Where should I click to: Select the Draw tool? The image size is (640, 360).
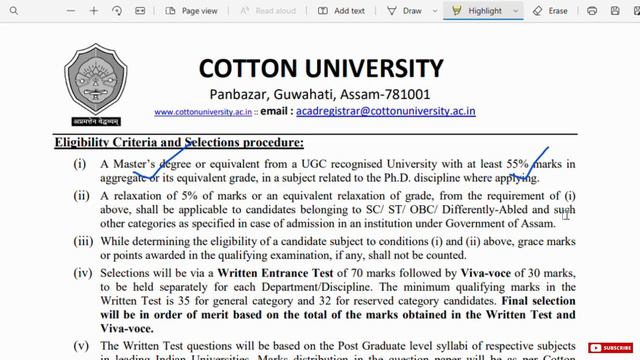coord(404,11)
